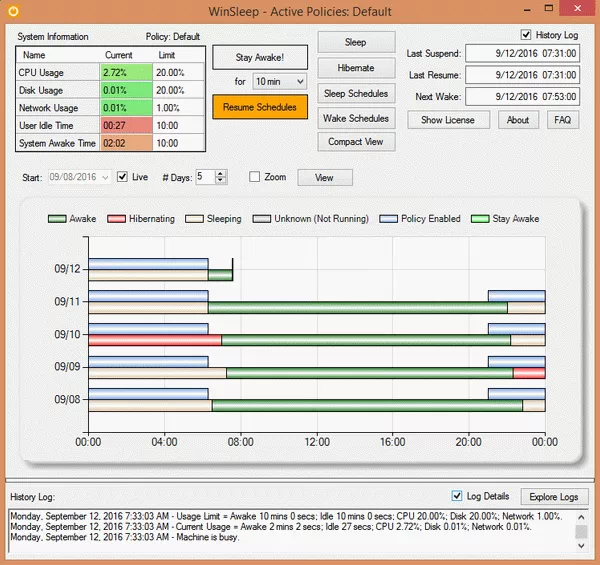Image resolution: width=600 pixels, height=565 pixels.
Task: Increase the number of days stepper
Action: coord(221,173)
